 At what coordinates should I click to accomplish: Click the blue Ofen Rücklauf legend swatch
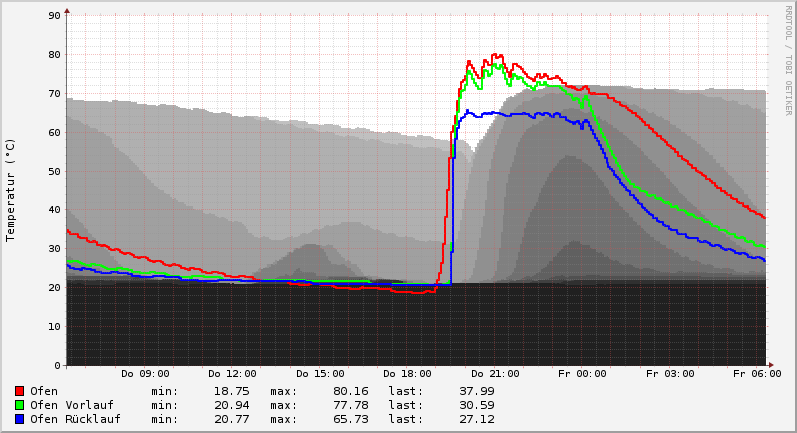pyautogui.click(x=19, y=419)
